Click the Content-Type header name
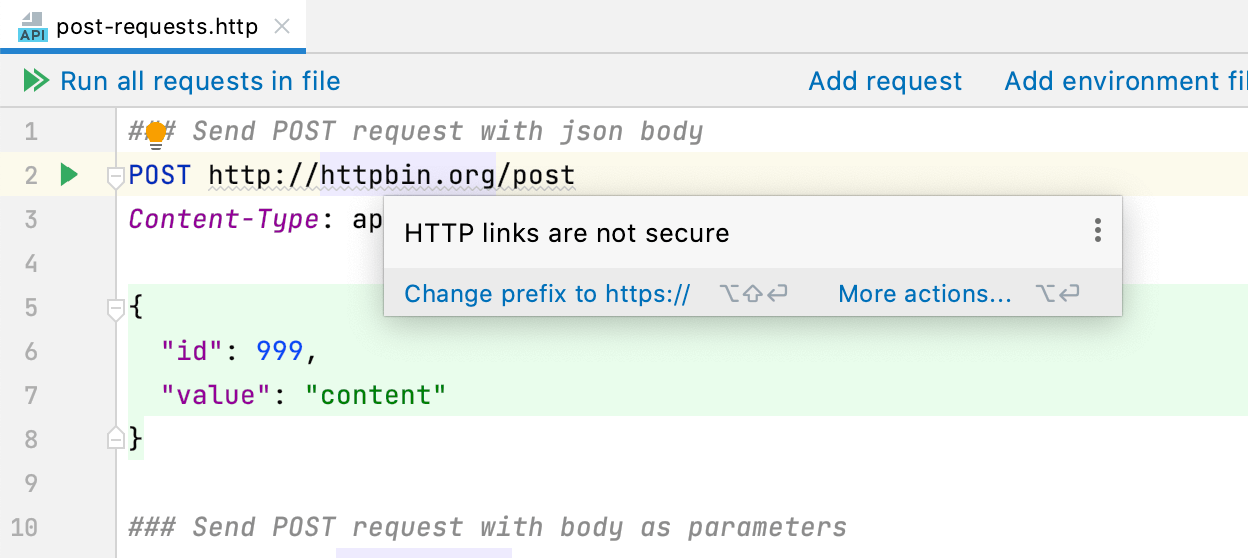The image size is (1248, 558). (x=224, y=220)
